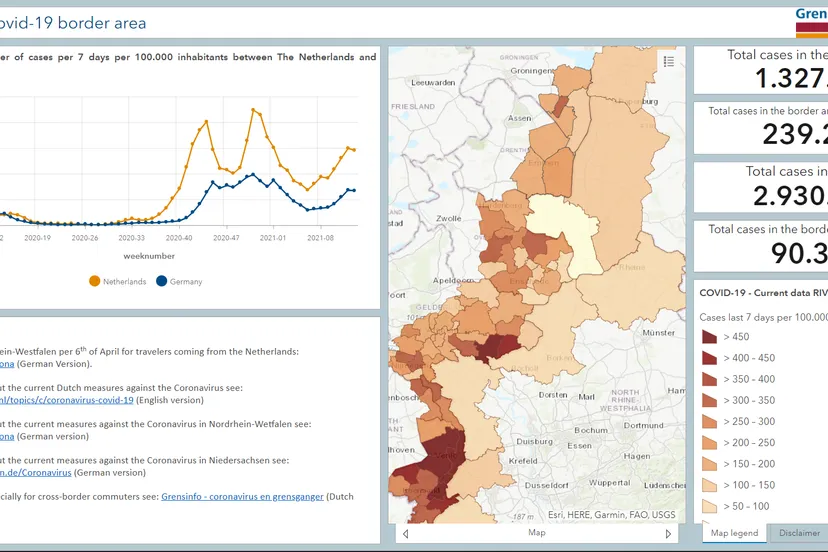
Task: Click the next map arrow
Action: tap(669, 534)
